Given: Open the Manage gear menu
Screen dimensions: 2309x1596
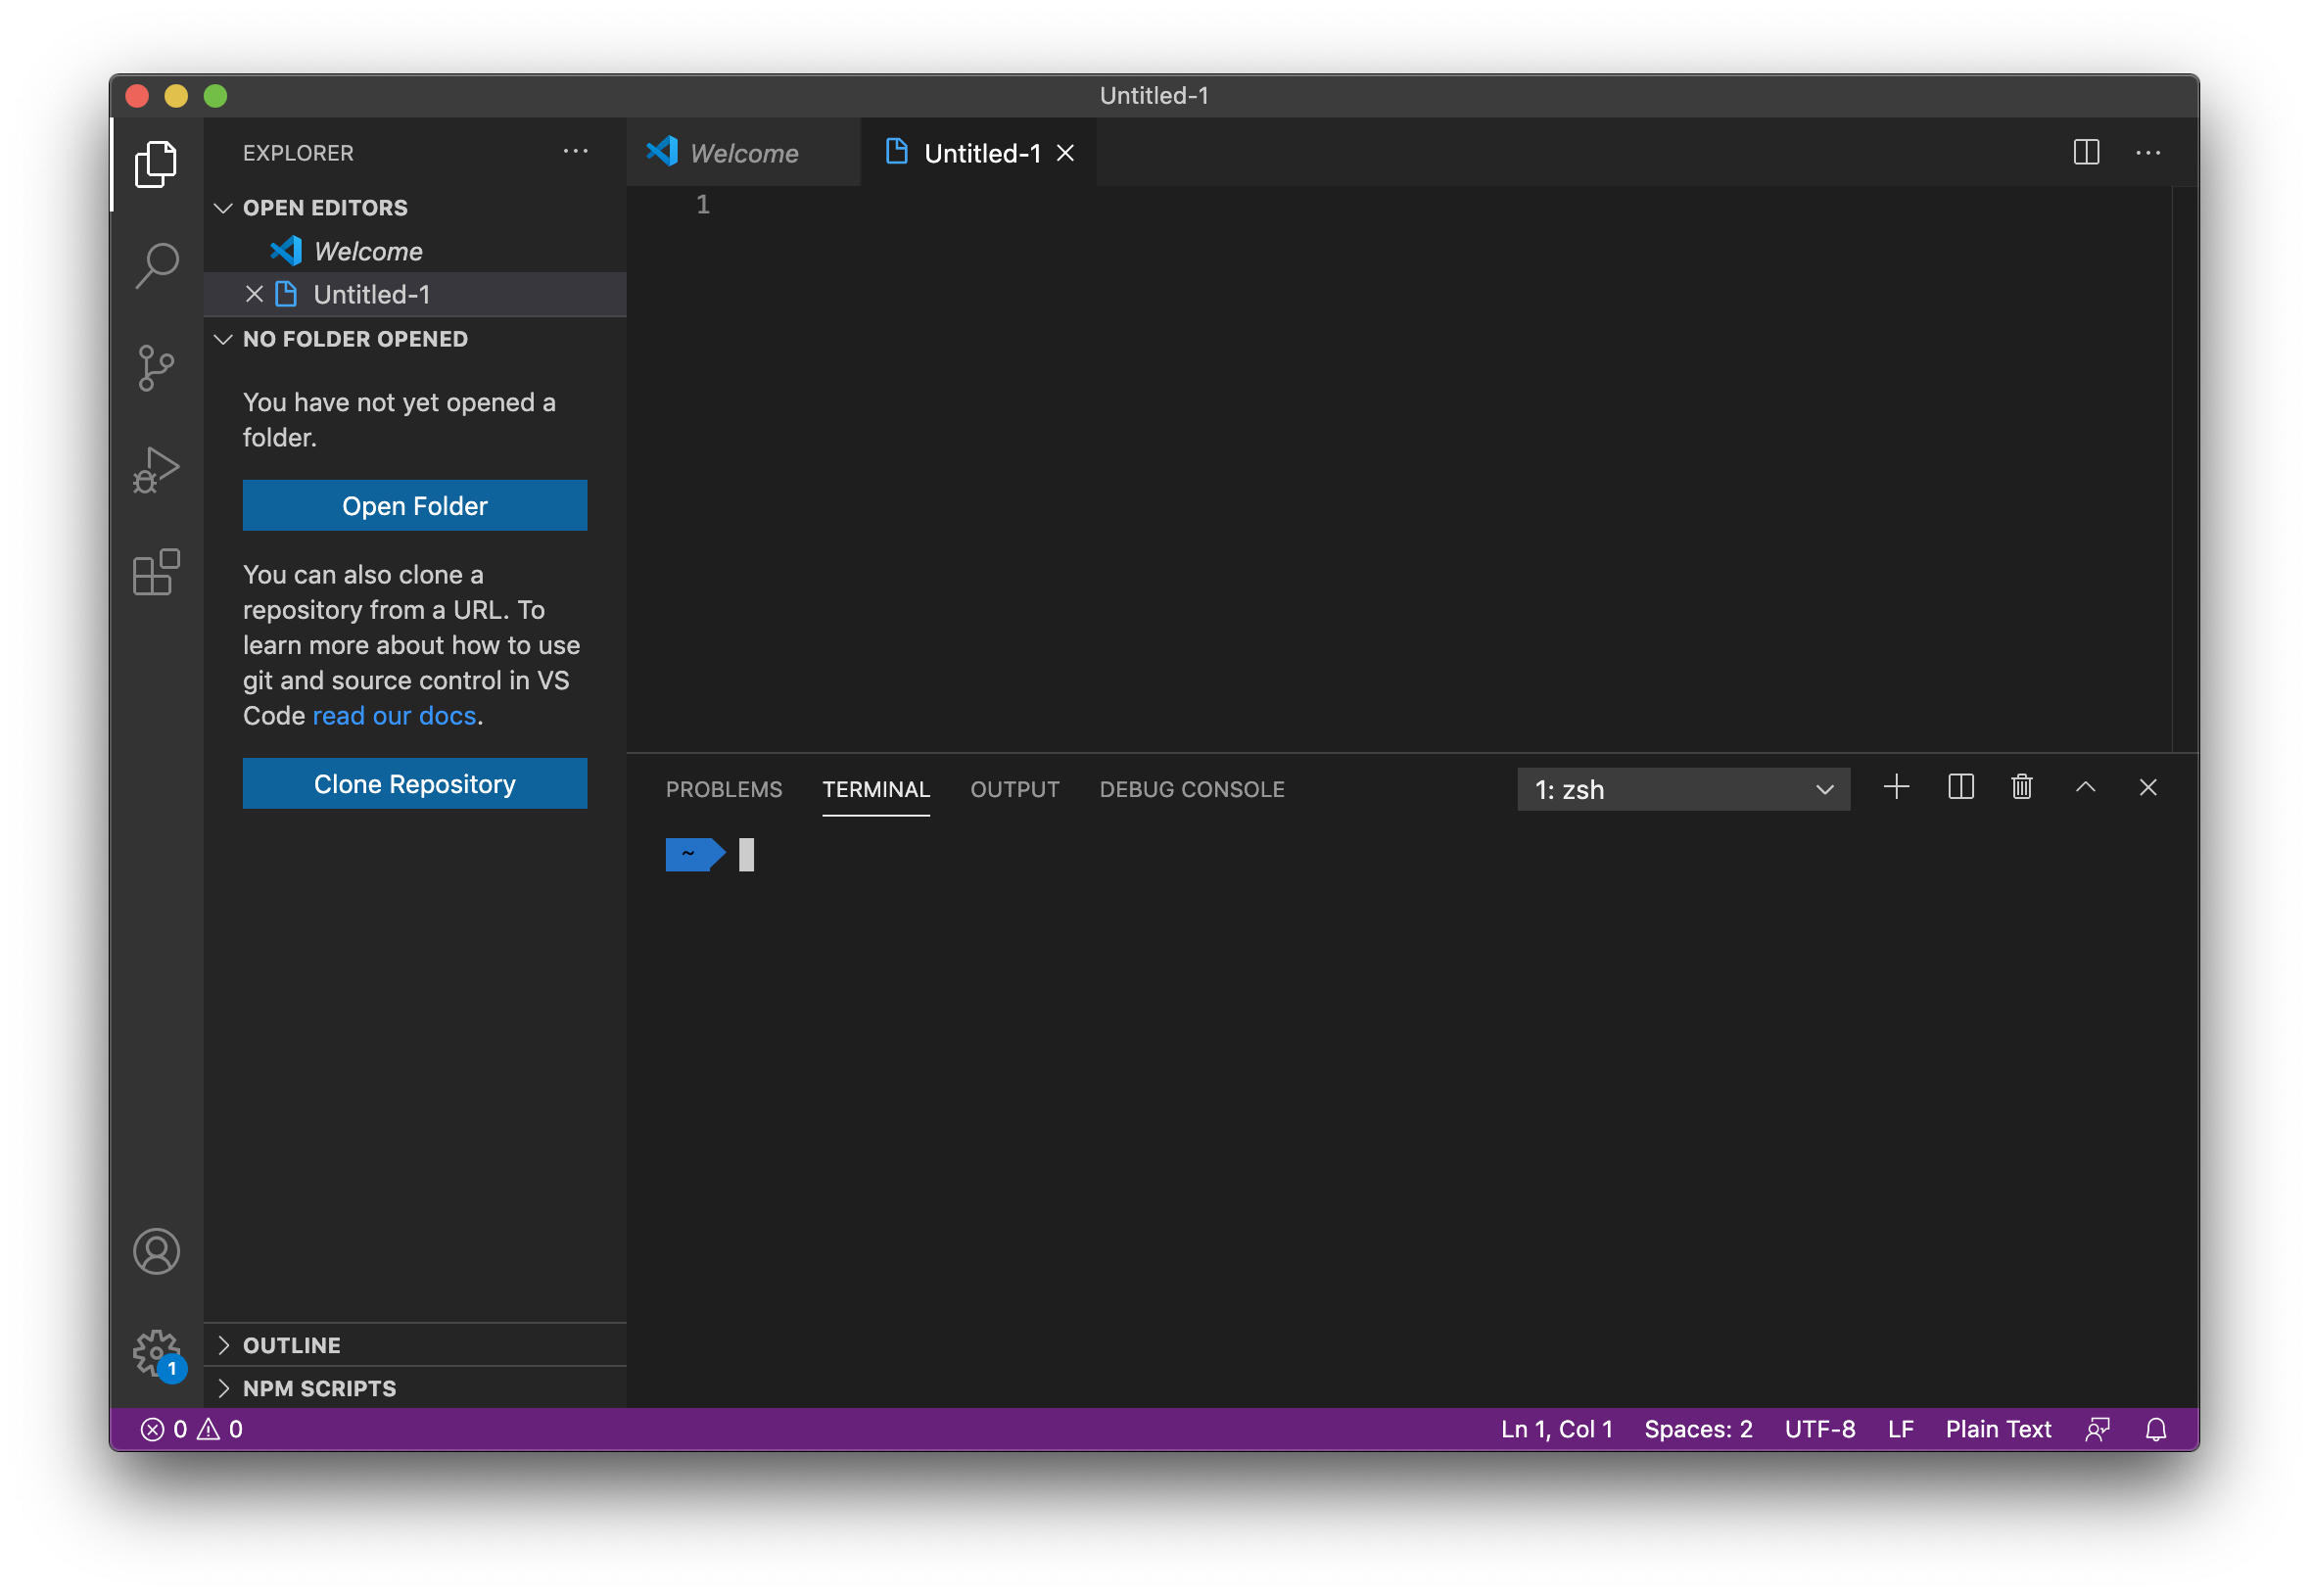Looking at the screenshot, I should click(x=156, y=1353).
